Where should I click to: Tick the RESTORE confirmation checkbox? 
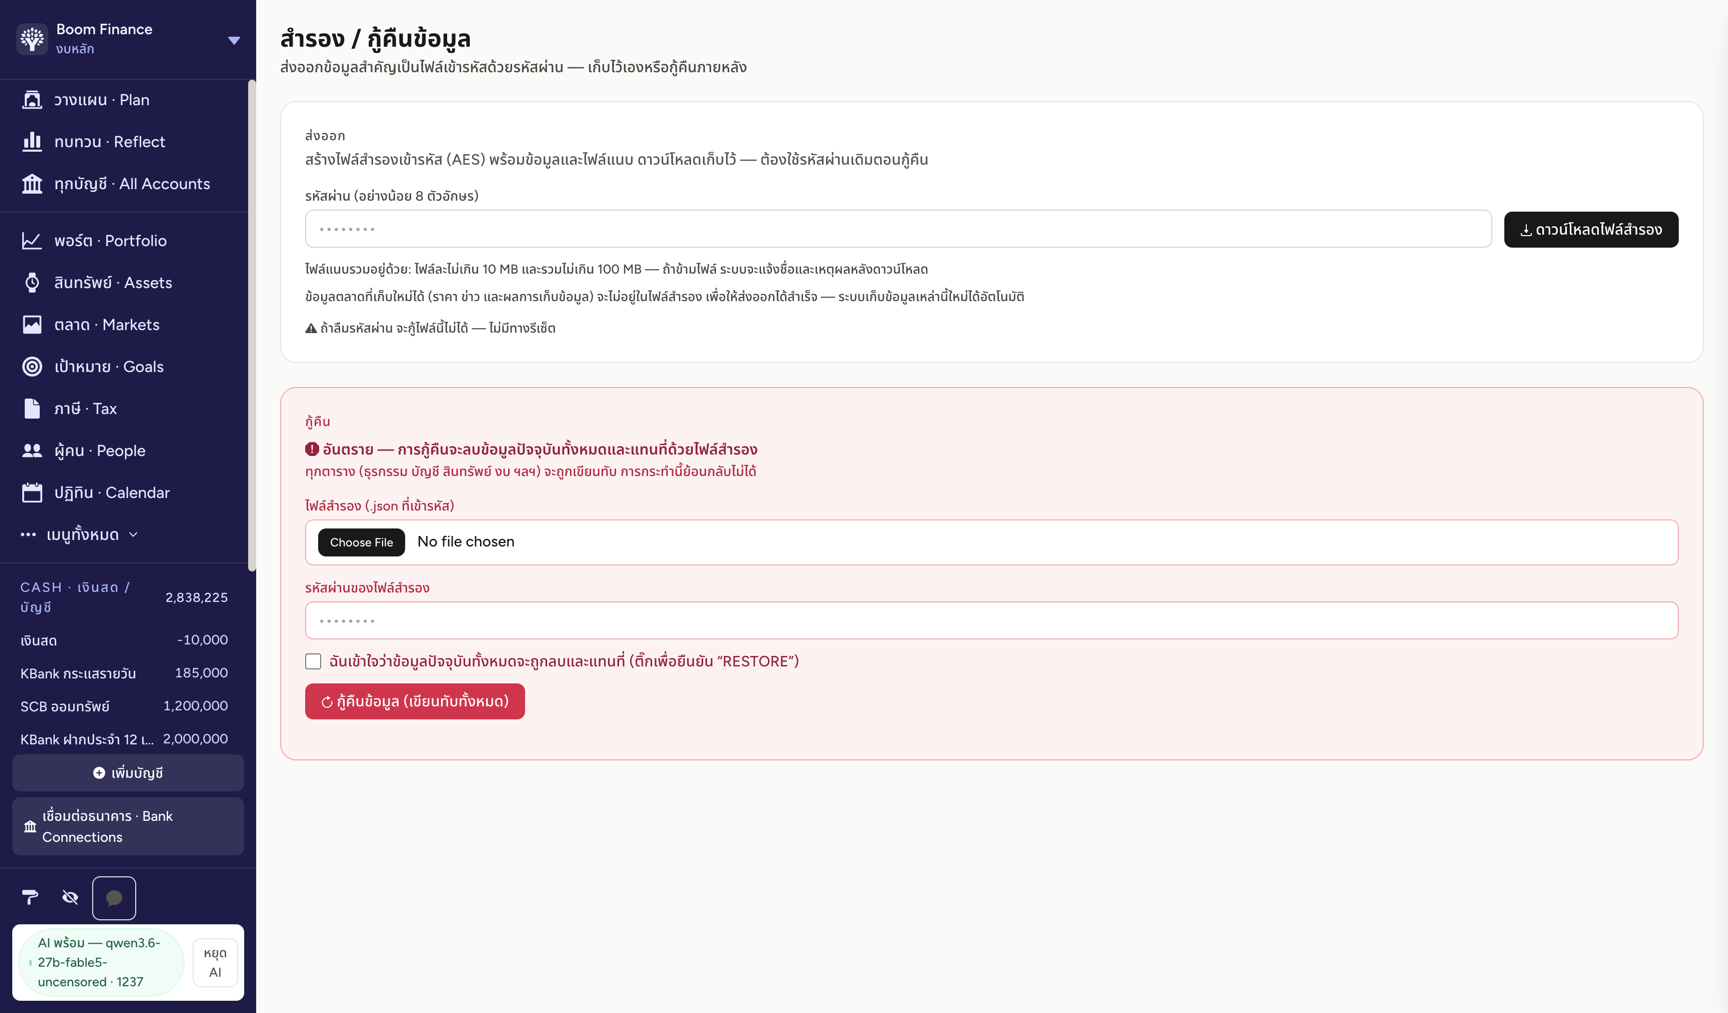pyautogui.click(x=313, y=661)
